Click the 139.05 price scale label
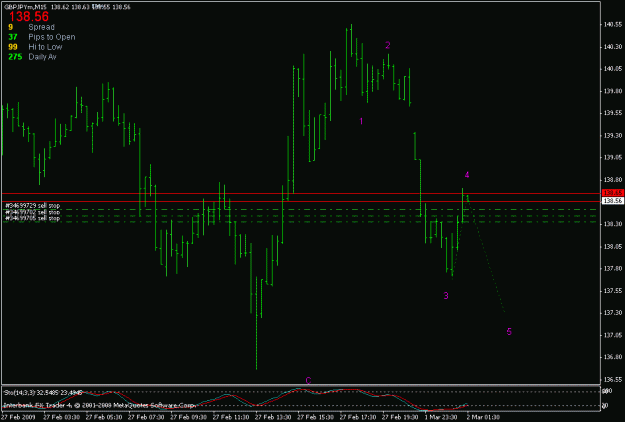Viewport: 625px width, 422px height. pos(613,157)
